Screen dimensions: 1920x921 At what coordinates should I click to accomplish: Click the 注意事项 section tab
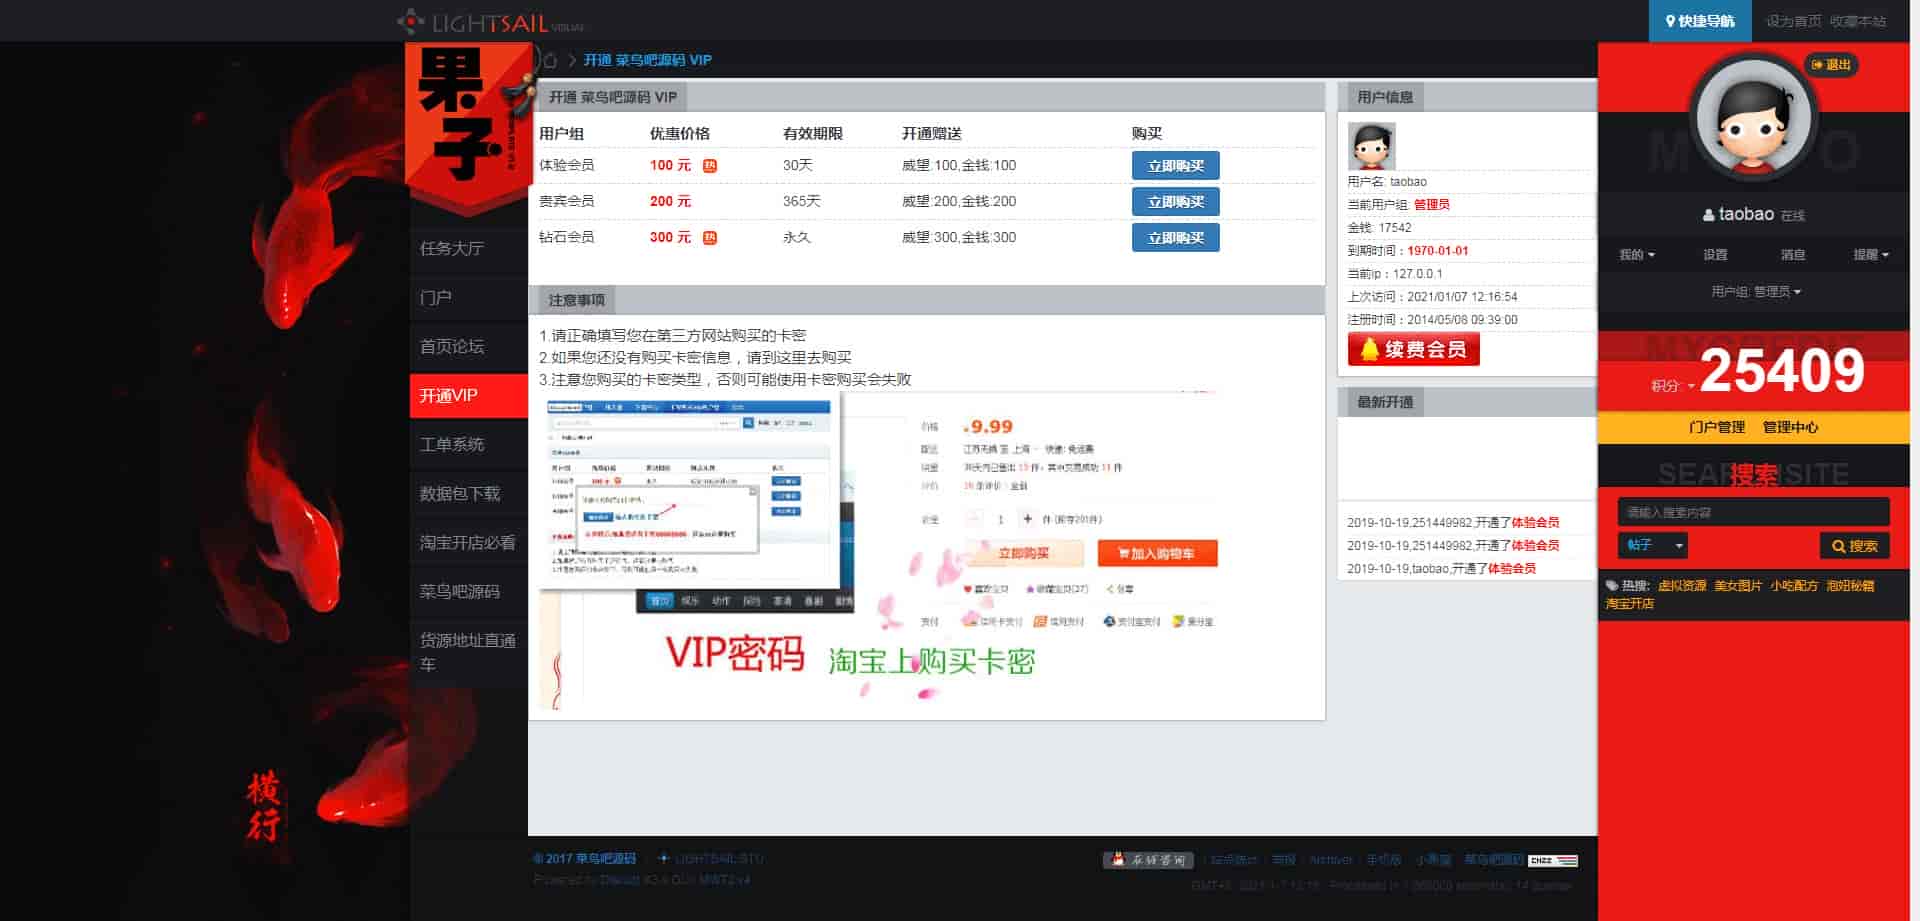[576, 300]
